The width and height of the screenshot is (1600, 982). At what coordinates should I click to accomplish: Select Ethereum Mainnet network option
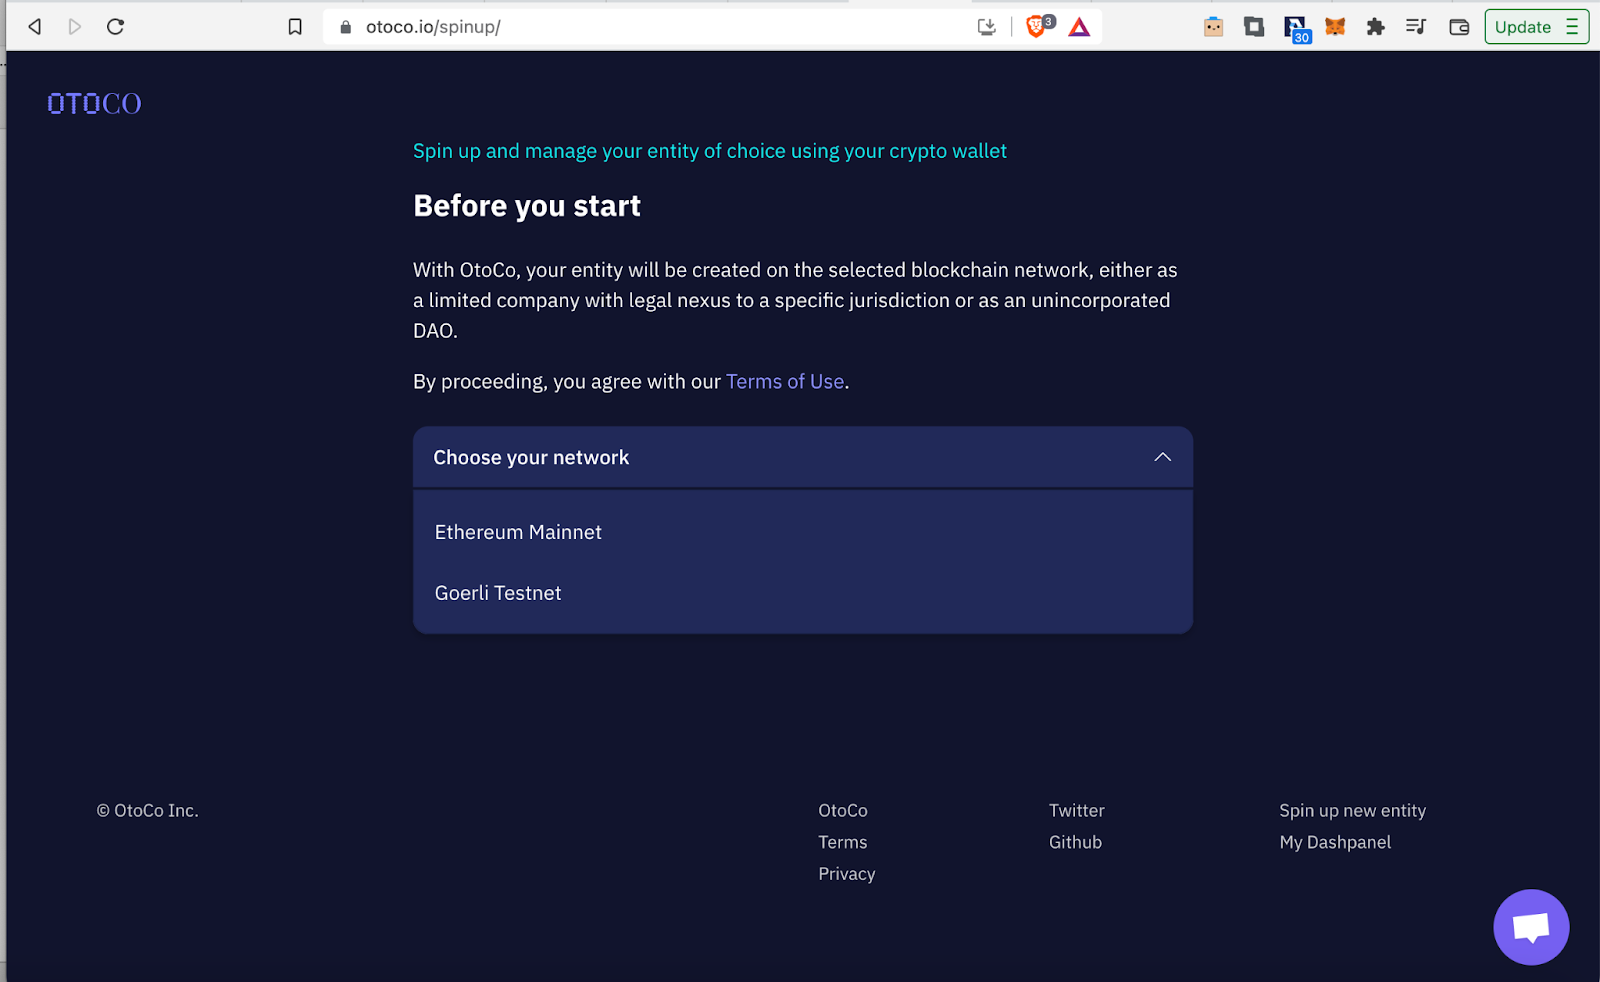(518, 532)
